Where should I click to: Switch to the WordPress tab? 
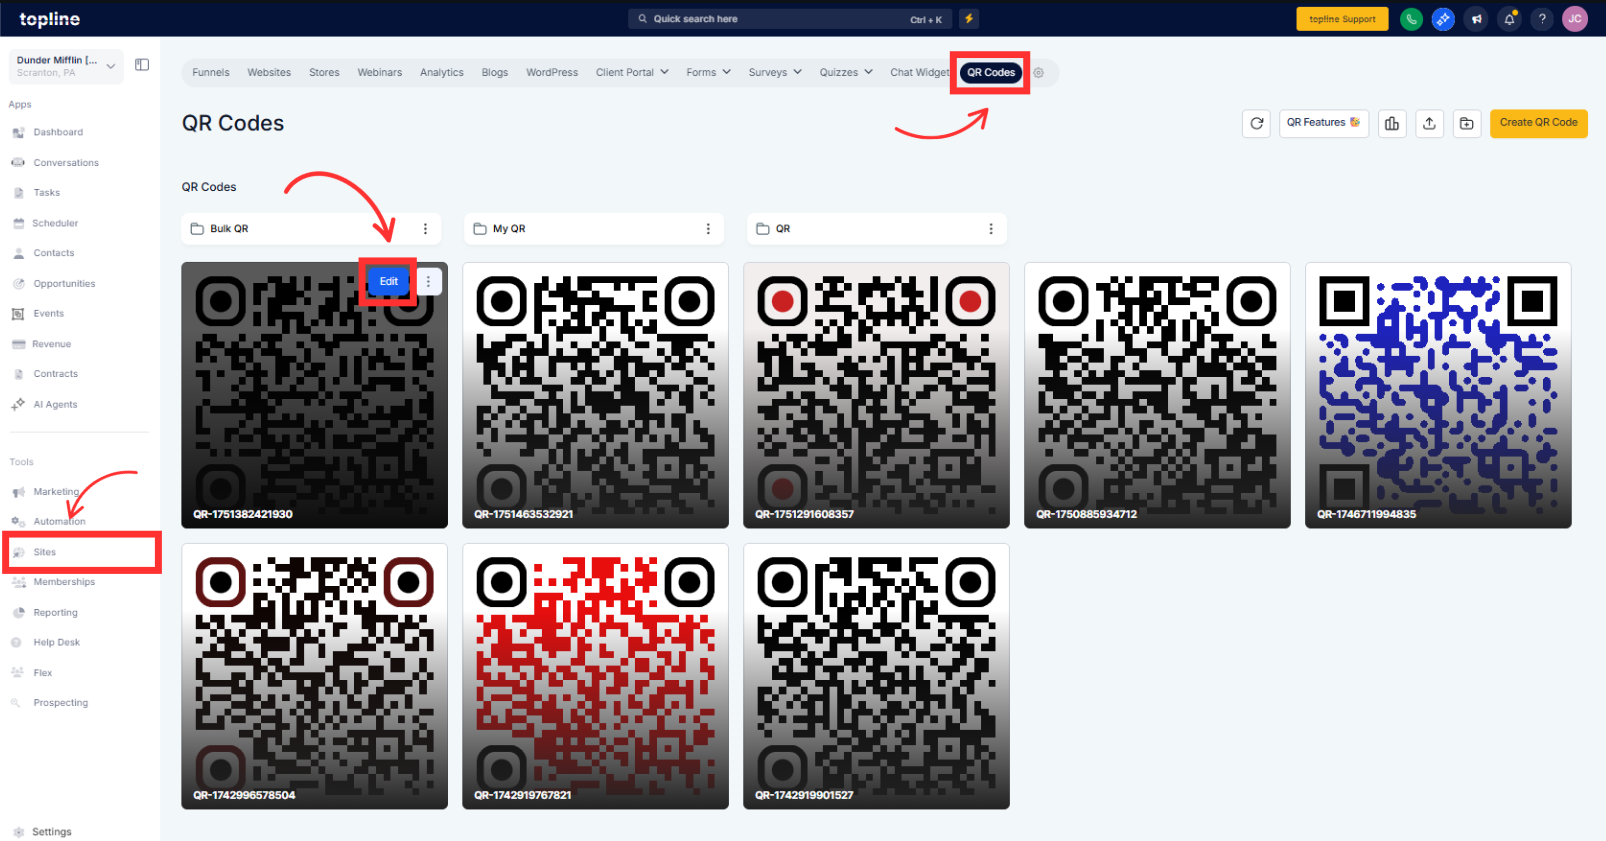tap(552, 73)
